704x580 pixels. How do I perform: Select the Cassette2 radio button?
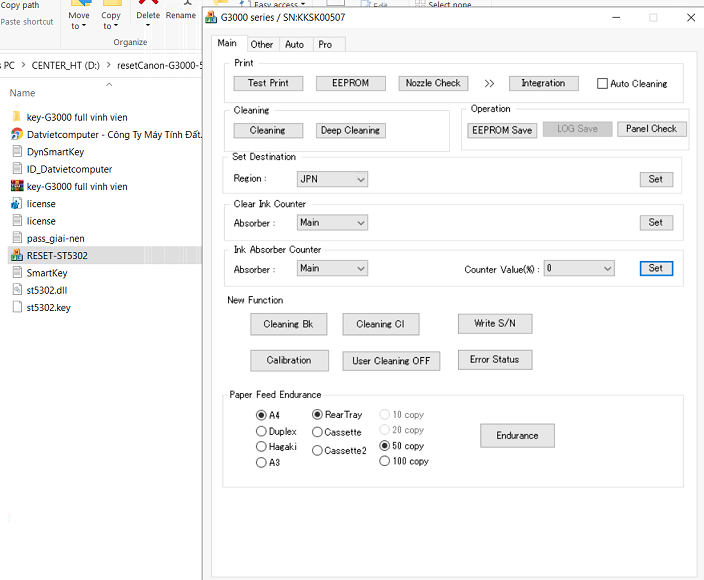click(317, 450)
